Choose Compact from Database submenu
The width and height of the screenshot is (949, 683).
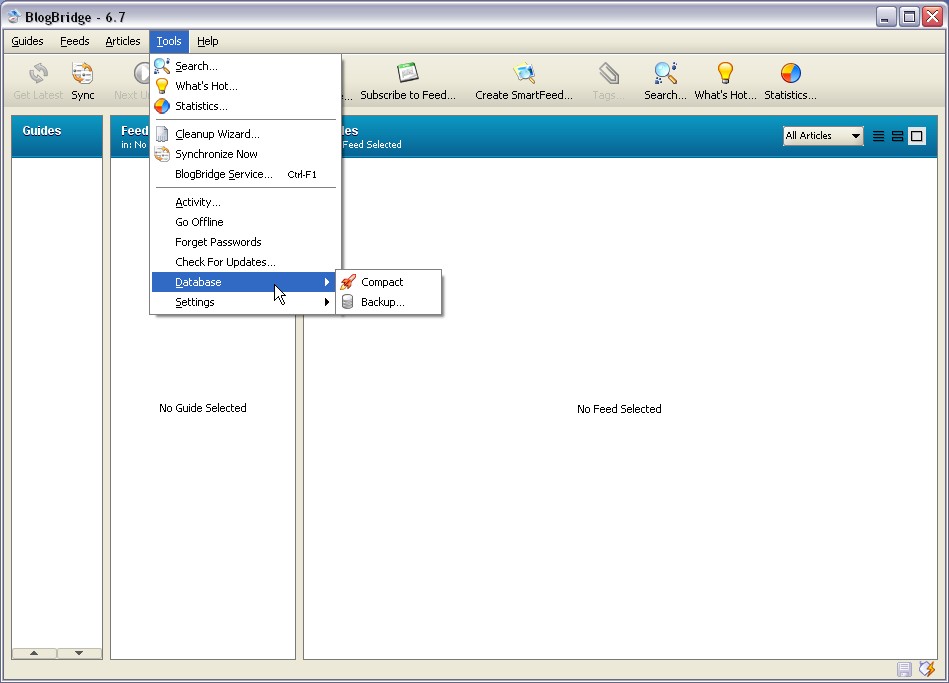389,282
